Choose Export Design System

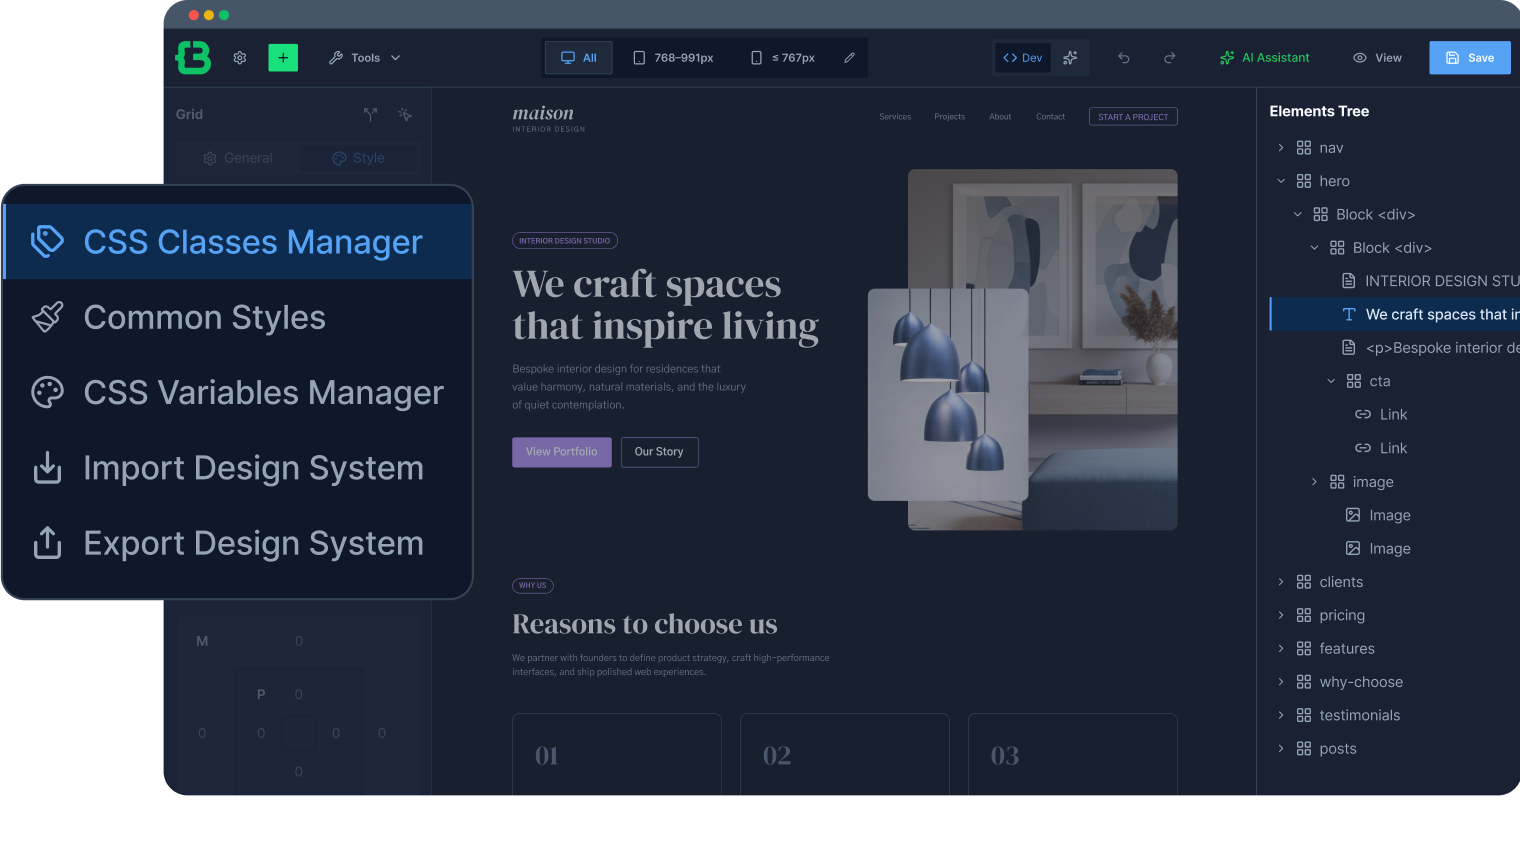(x=239, y=543)
